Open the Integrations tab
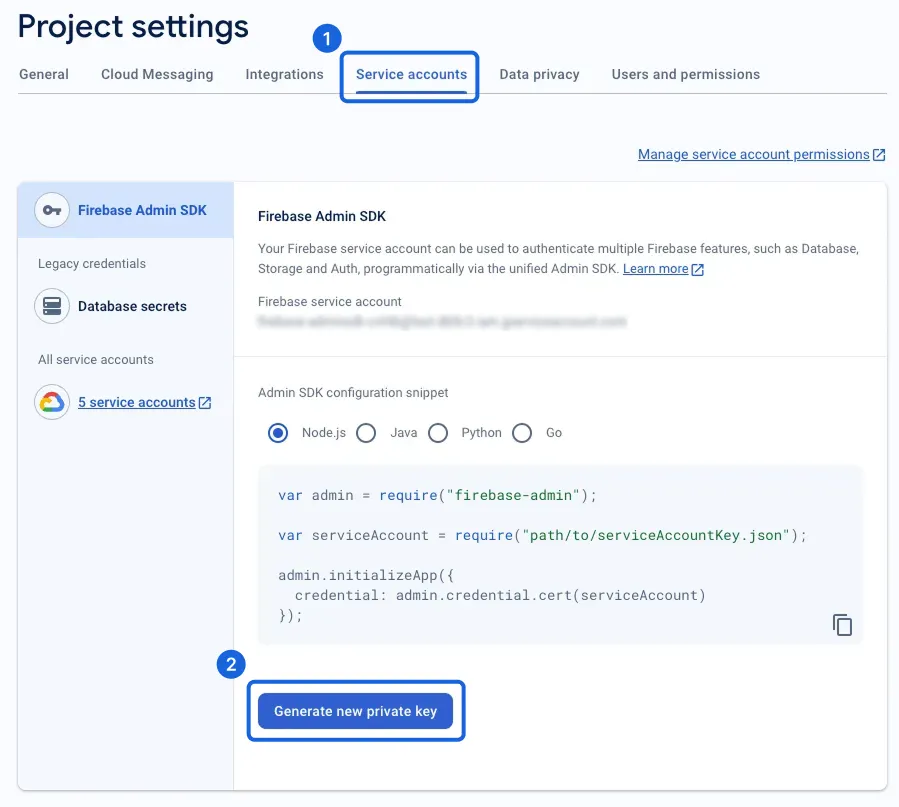899x807 pixels. pos(284,75)
